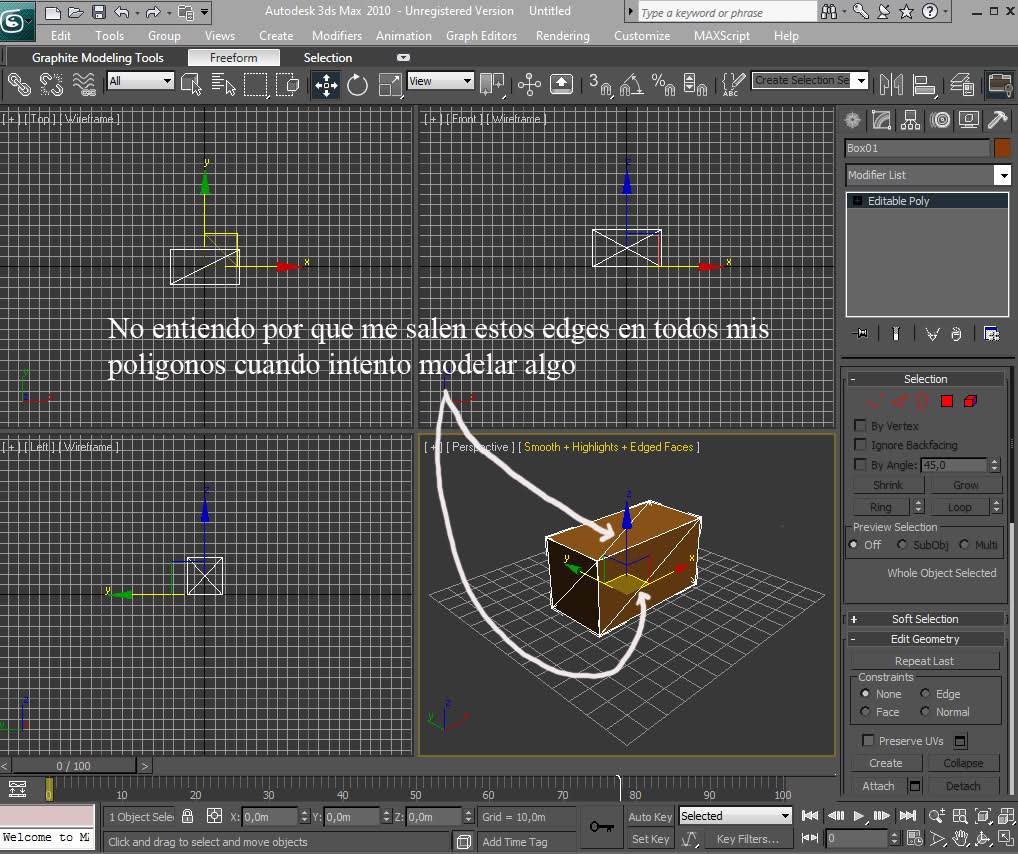Click the Grow selection button
This screenshot has height=854, width=1018.
[965, 485]
